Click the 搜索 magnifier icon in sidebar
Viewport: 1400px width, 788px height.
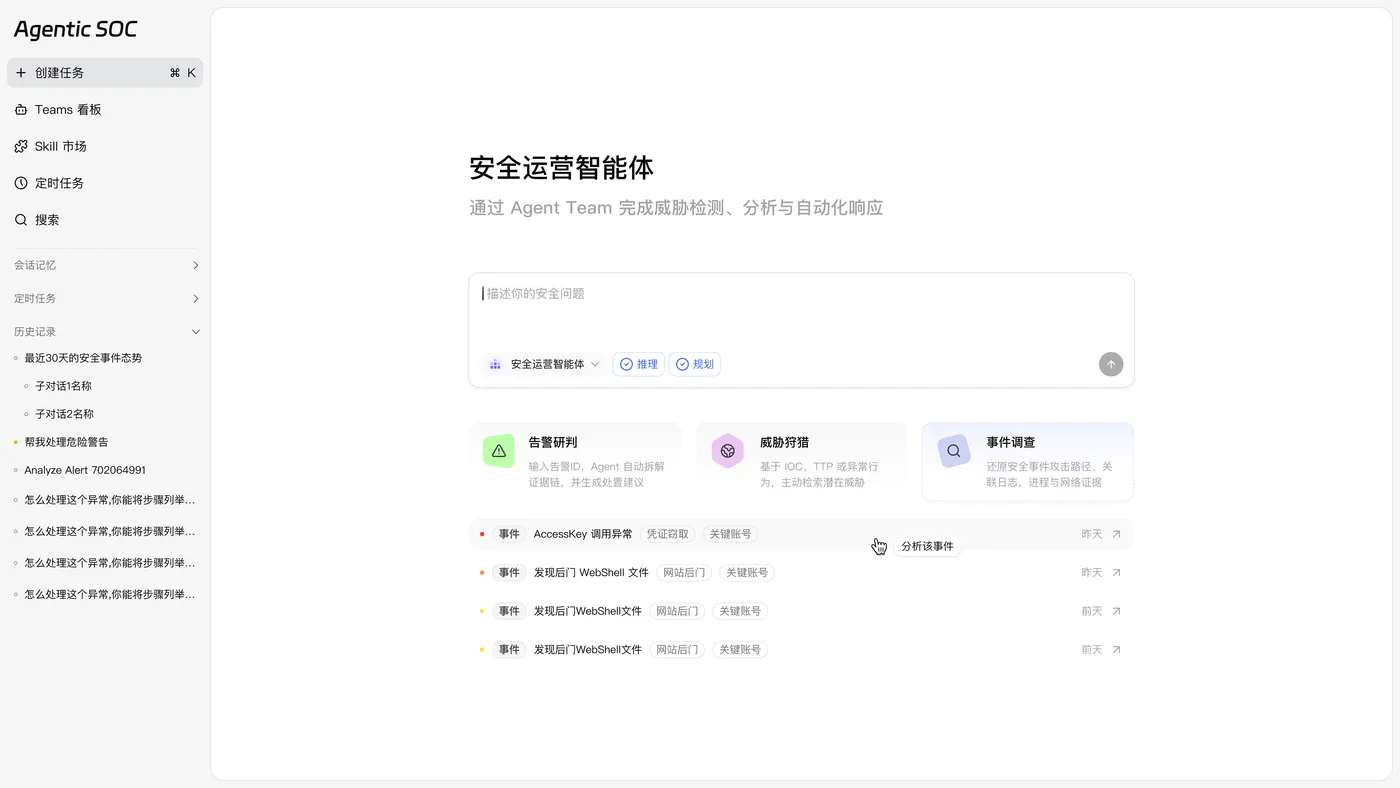[x=21, y=220]
